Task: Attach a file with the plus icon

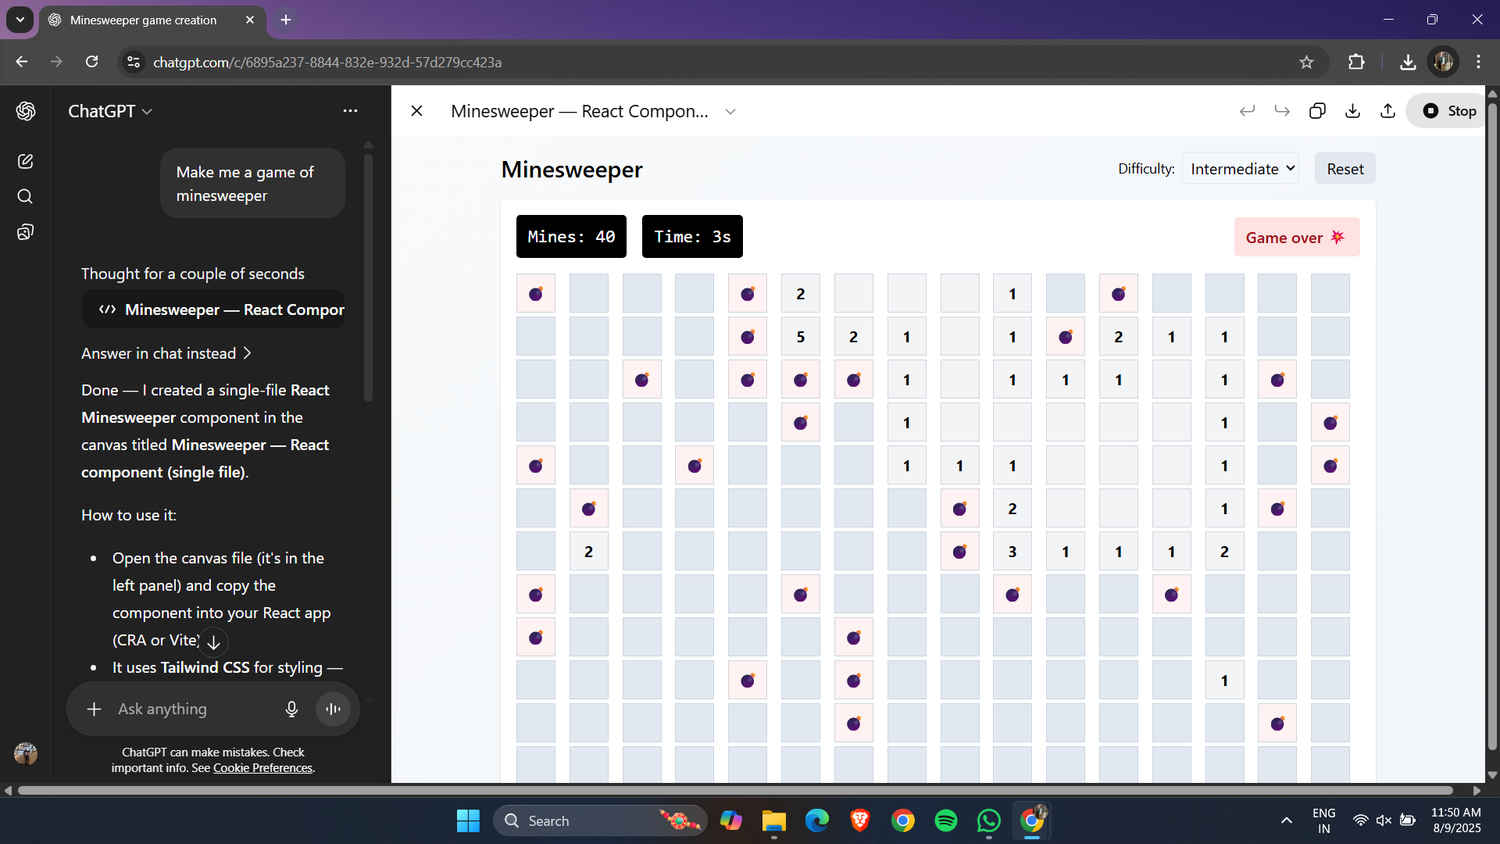Action: pos(94,709)
